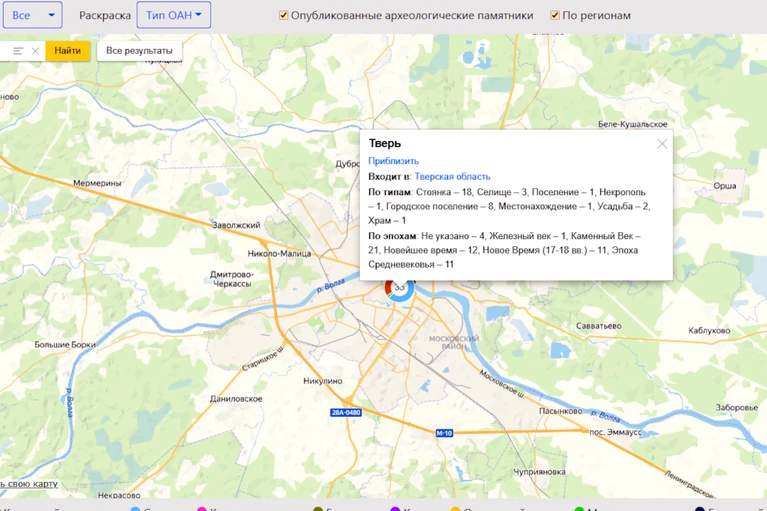This screenshot has width=767, height=511.
Task: Click the 33 cluster marker on Tver
Action: point(400,288)
